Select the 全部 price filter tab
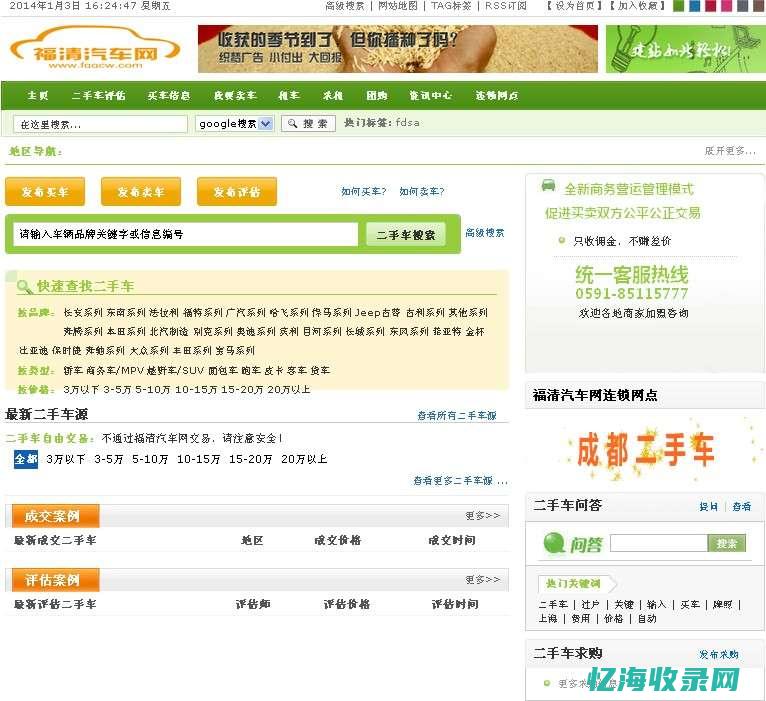The image size is (766, 701). tap(26, 459)
